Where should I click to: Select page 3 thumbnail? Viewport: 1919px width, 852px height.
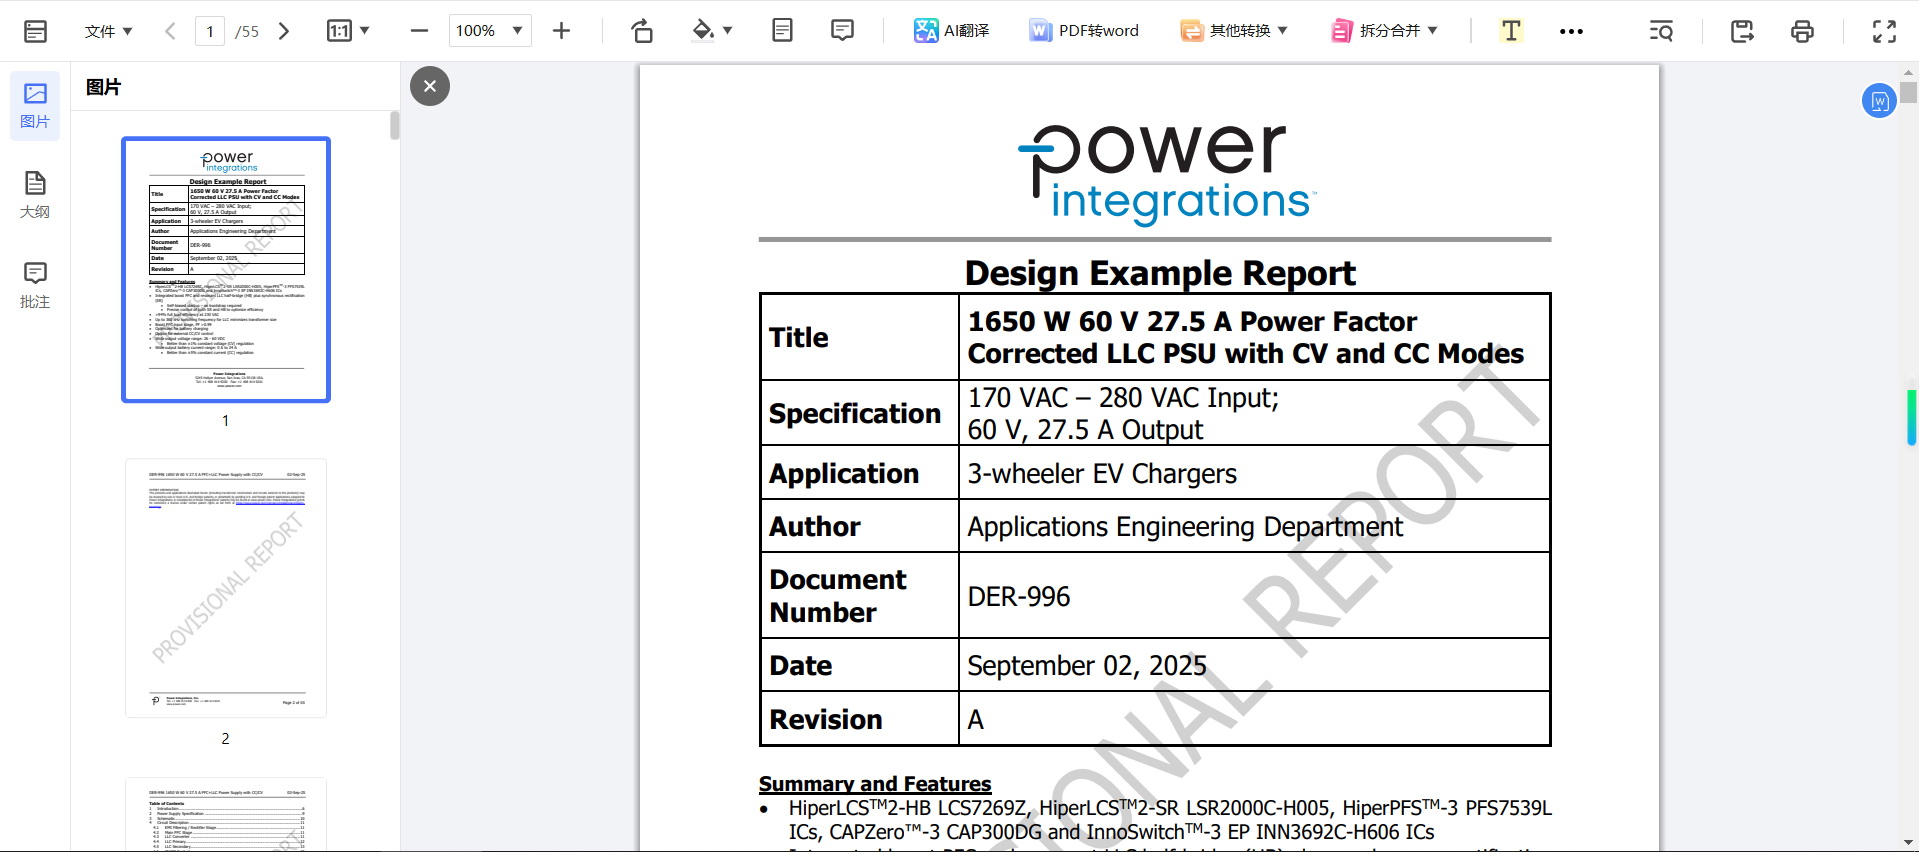226,814
